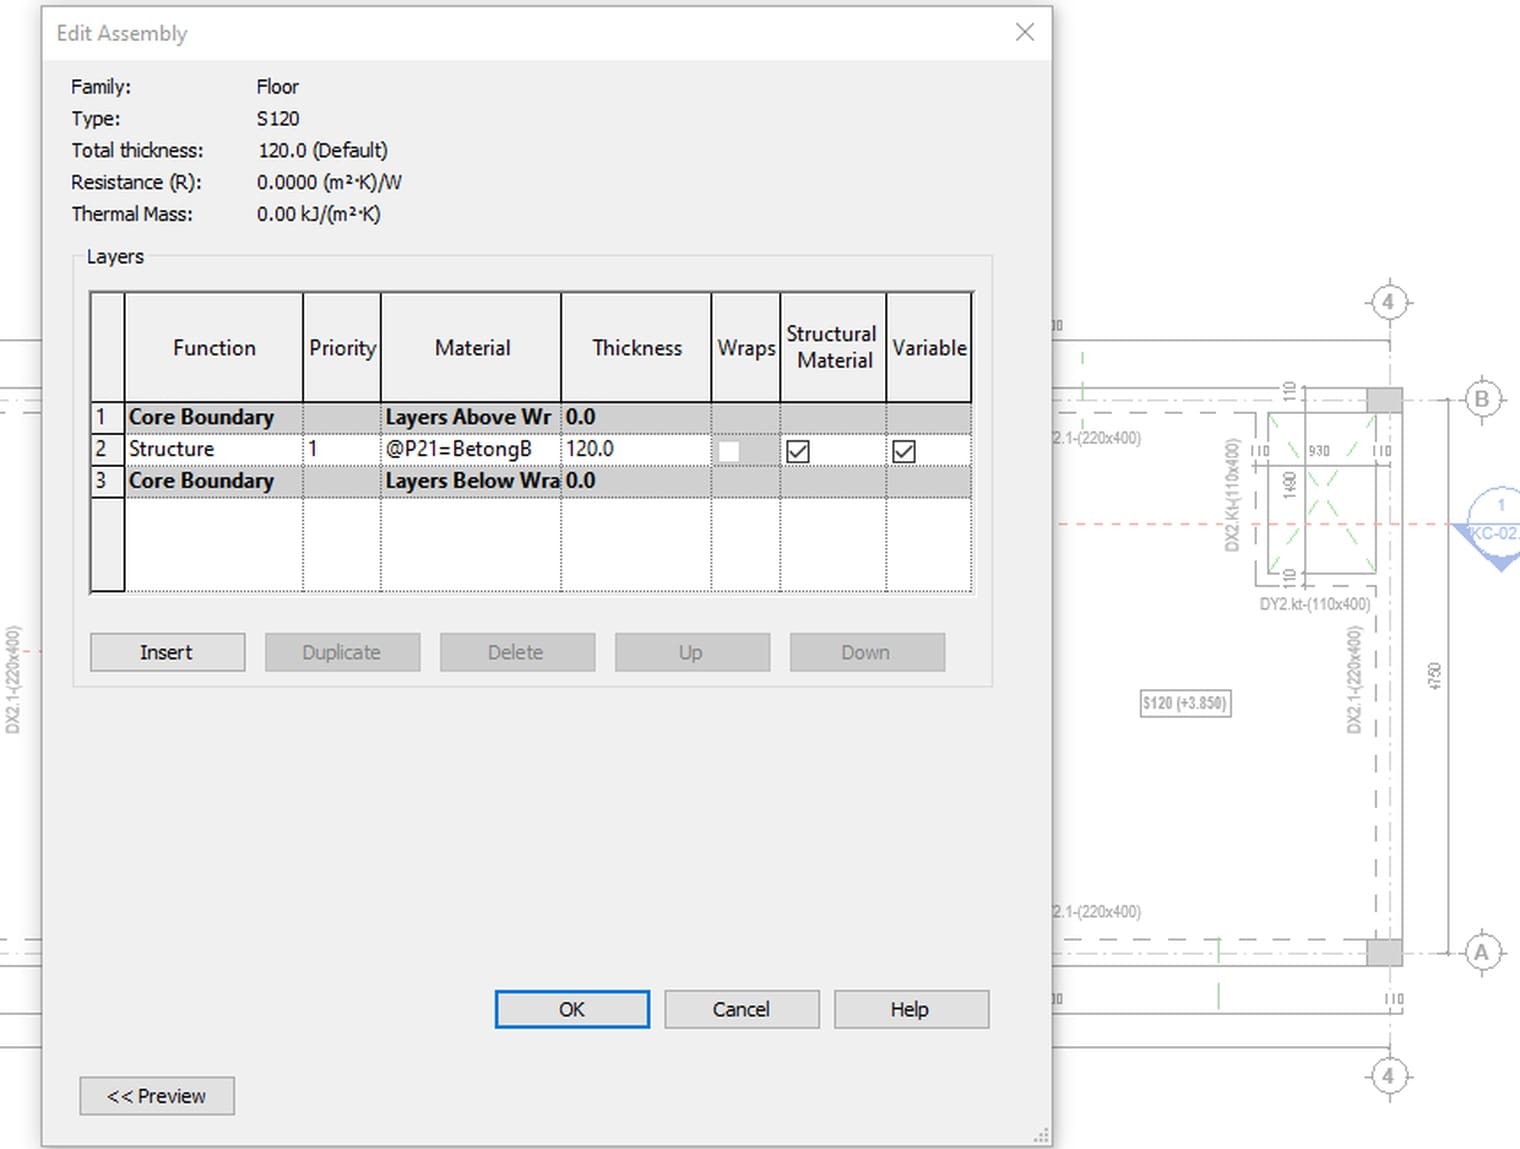Screen dimensions: 1520x1149
Task: Select row 3 header in layers table
Action: (107, 481)
